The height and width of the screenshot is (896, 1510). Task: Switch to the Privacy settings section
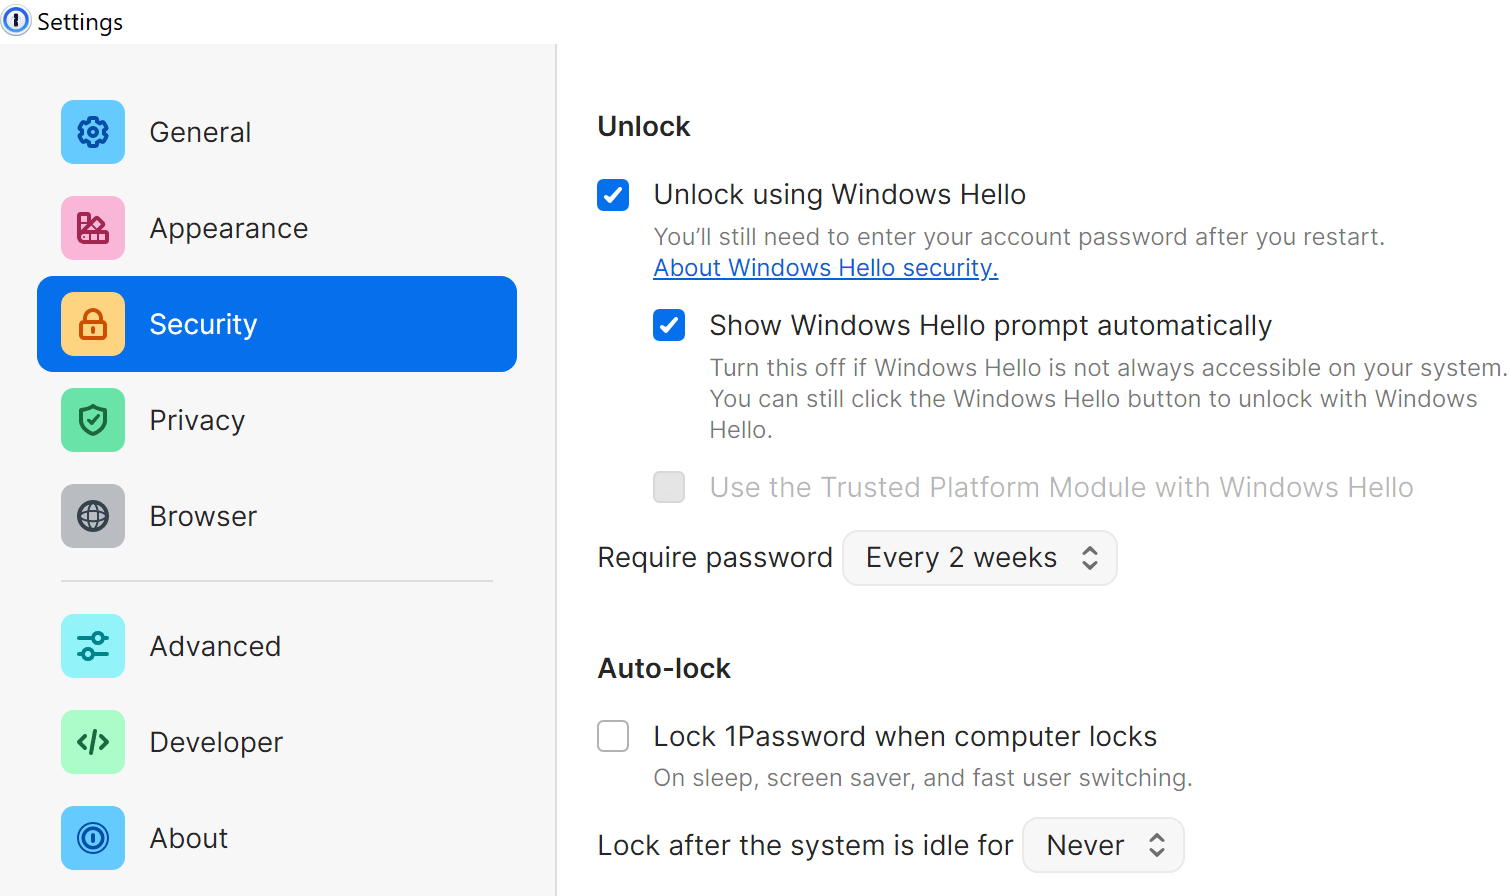[x=197, y=419]
